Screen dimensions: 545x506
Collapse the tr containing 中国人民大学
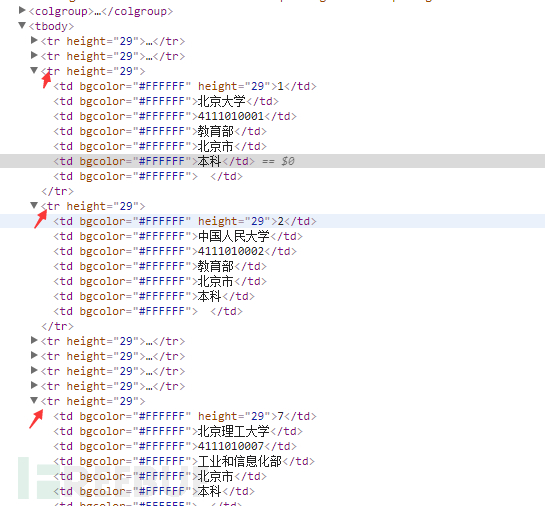(34, 205)
